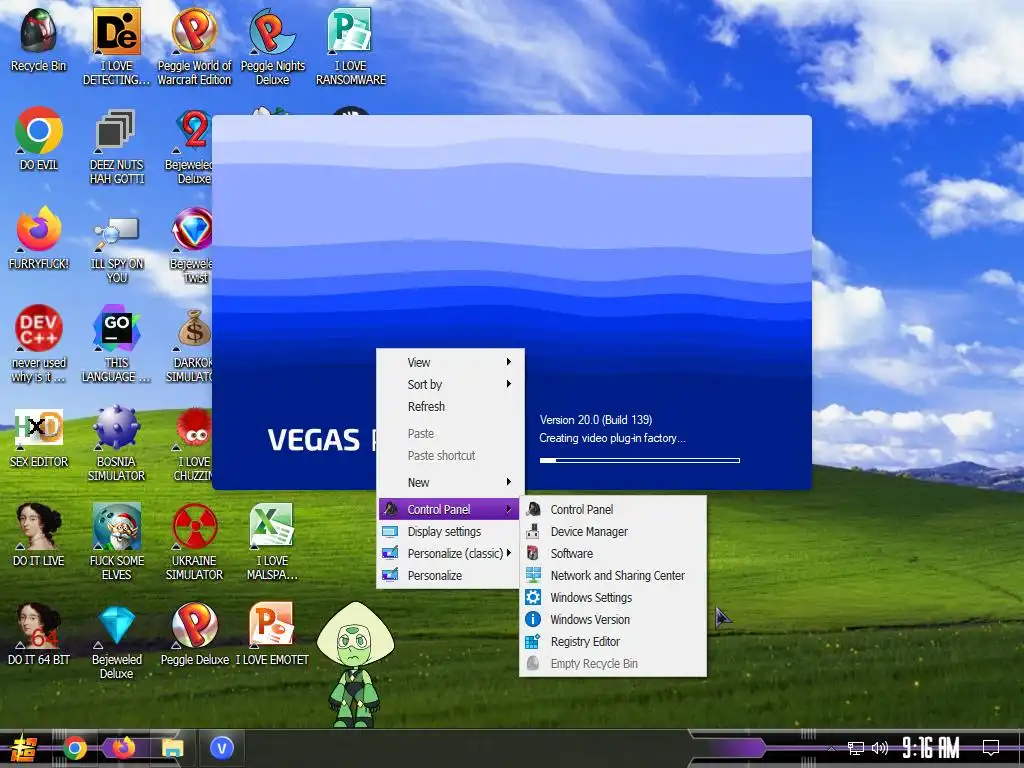Click the Creating video plug-in factory text
The image size is (1024, 768).
click(x=612, y=438)
